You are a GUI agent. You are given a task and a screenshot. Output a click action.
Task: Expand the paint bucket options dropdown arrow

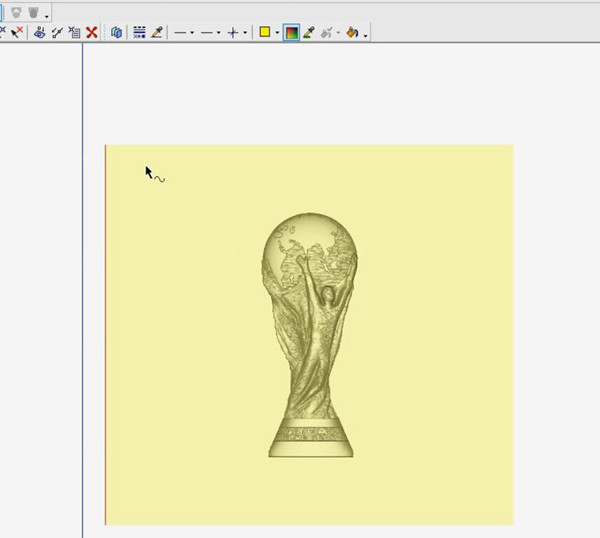(365, 34)
